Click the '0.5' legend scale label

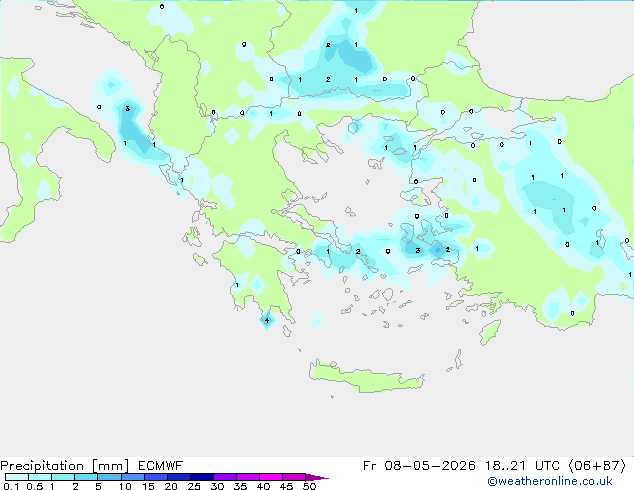pyautogui.click(x=35, y=486)
